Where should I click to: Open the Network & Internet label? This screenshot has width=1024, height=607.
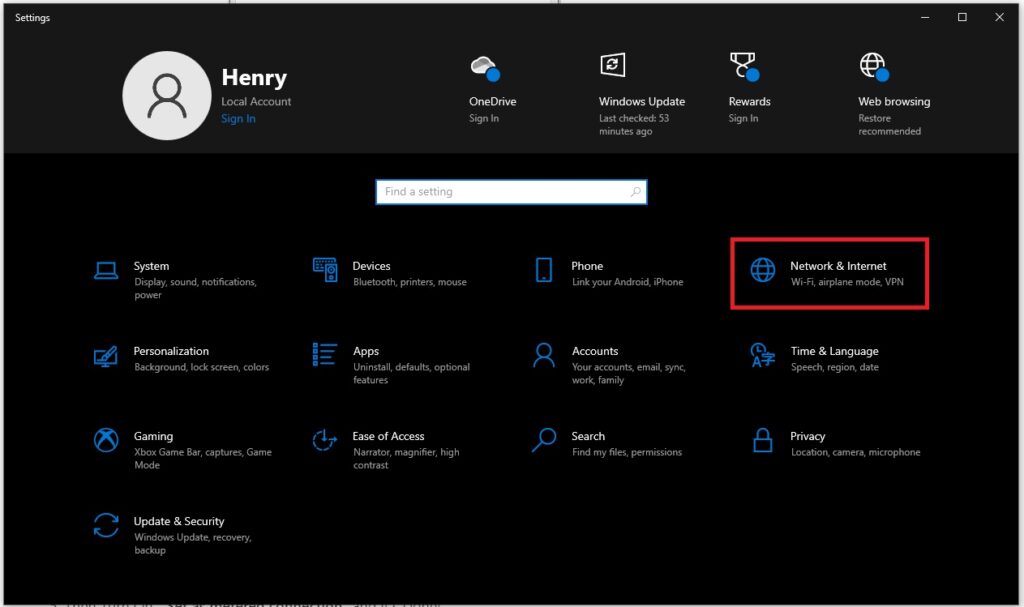click(x=839, y=266)
